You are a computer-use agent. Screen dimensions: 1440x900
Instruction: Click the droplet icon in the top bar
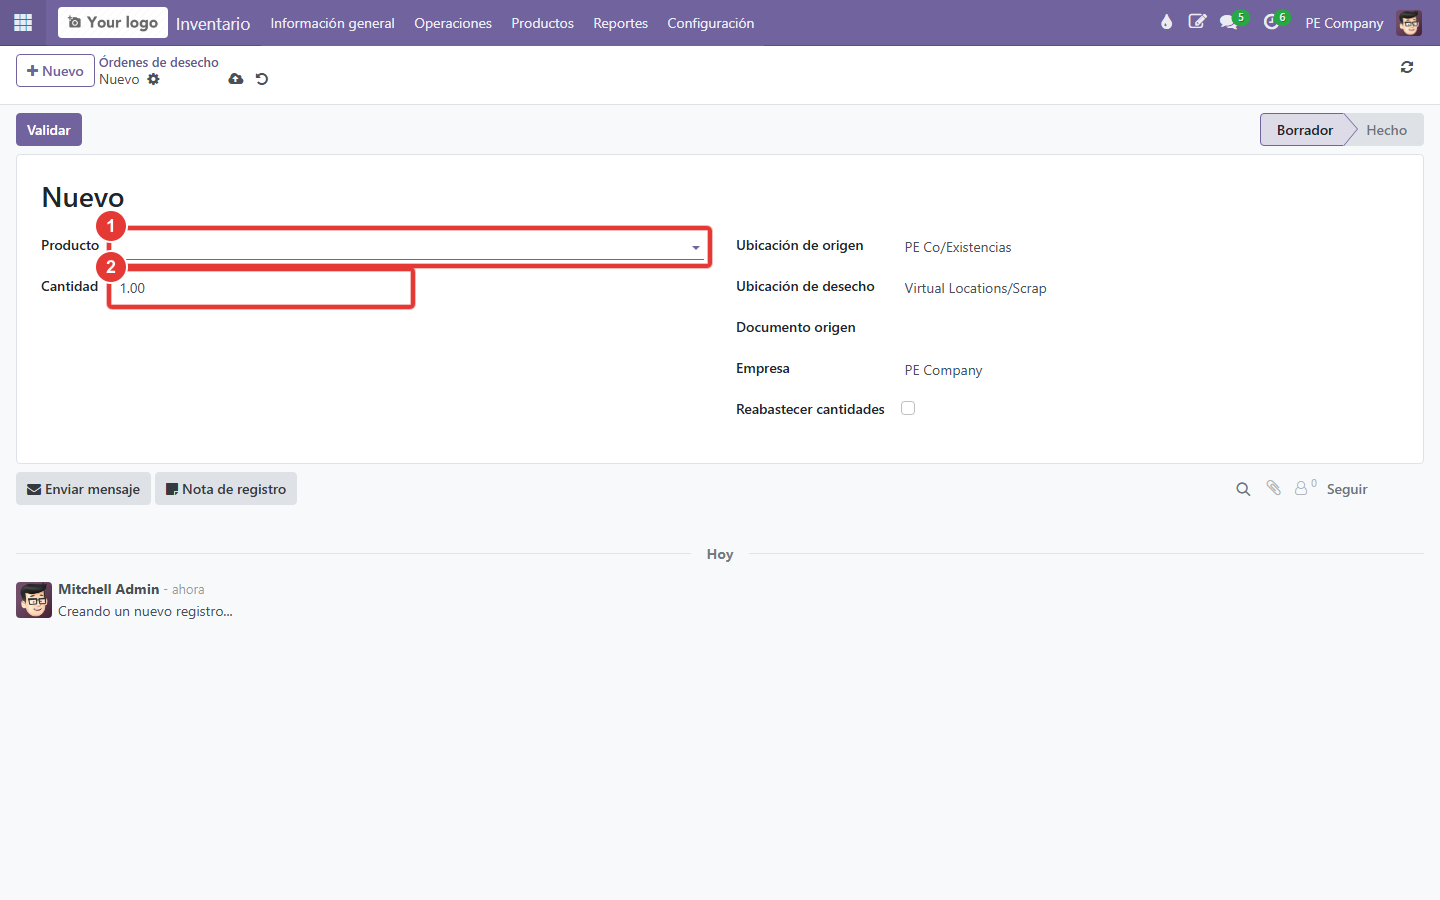1166,22
